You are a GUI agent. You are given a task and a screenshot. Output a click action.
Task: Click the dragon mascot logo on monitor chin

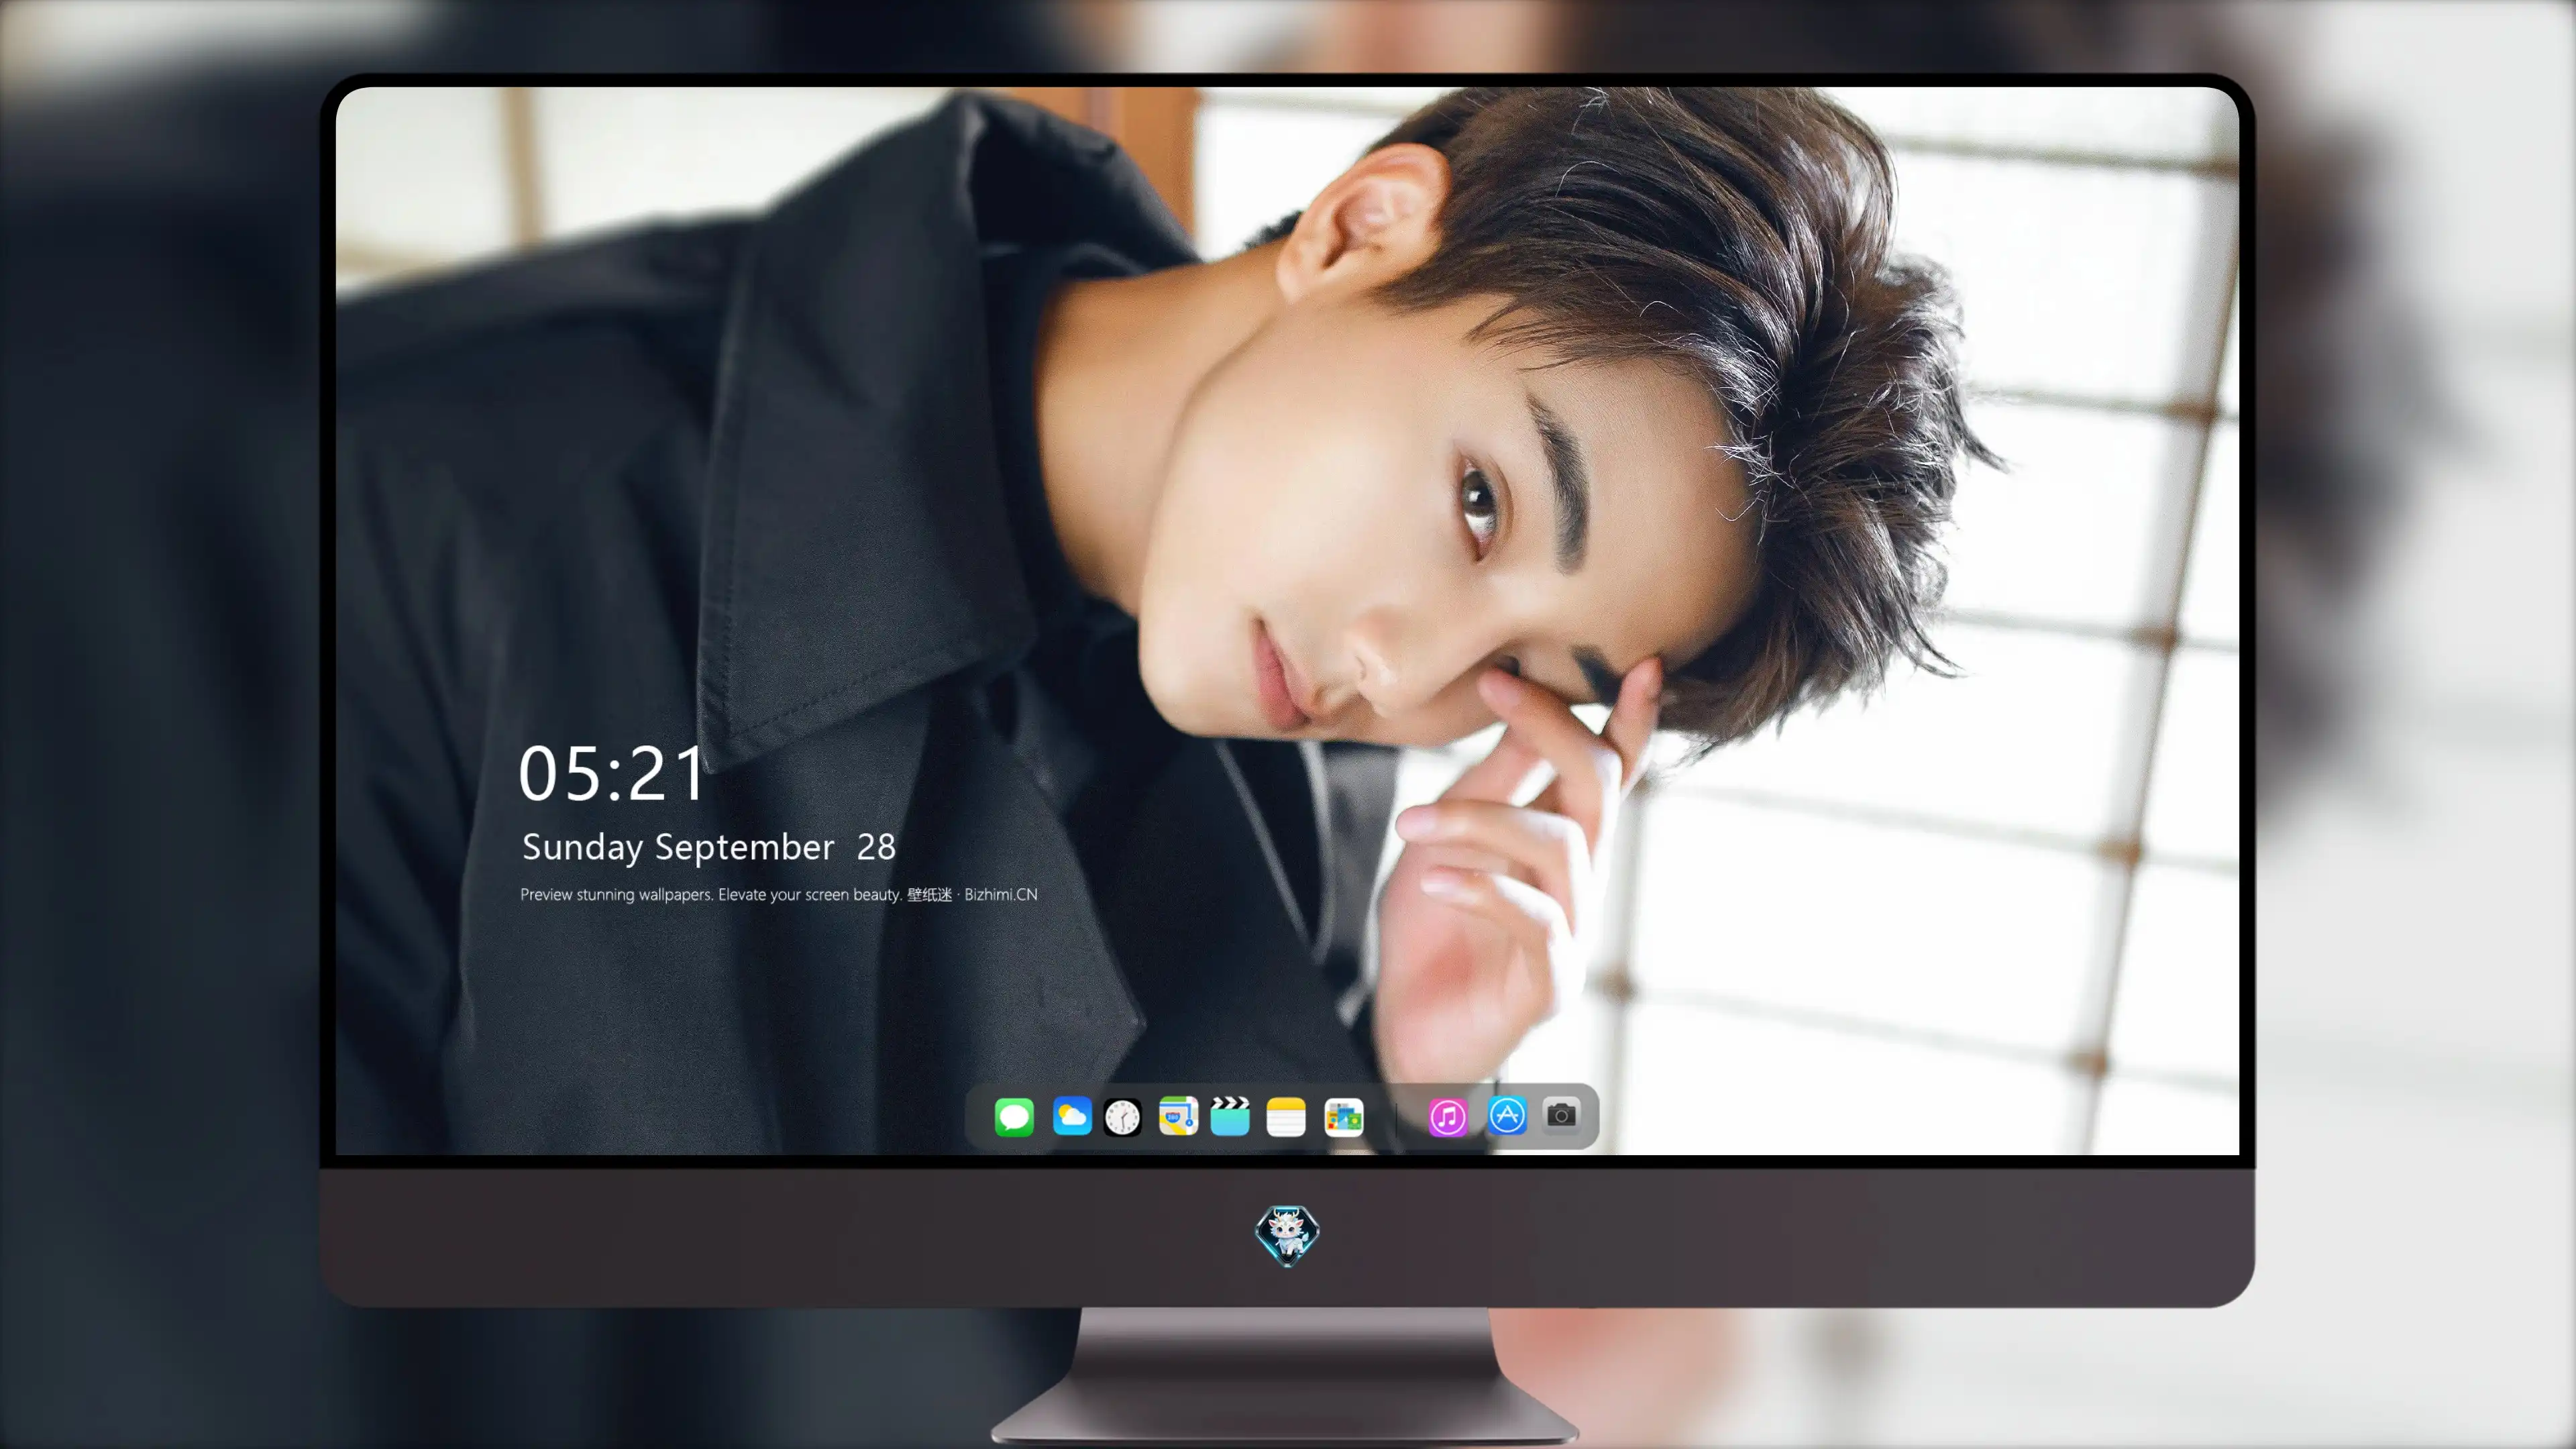pos(1287,1236)
